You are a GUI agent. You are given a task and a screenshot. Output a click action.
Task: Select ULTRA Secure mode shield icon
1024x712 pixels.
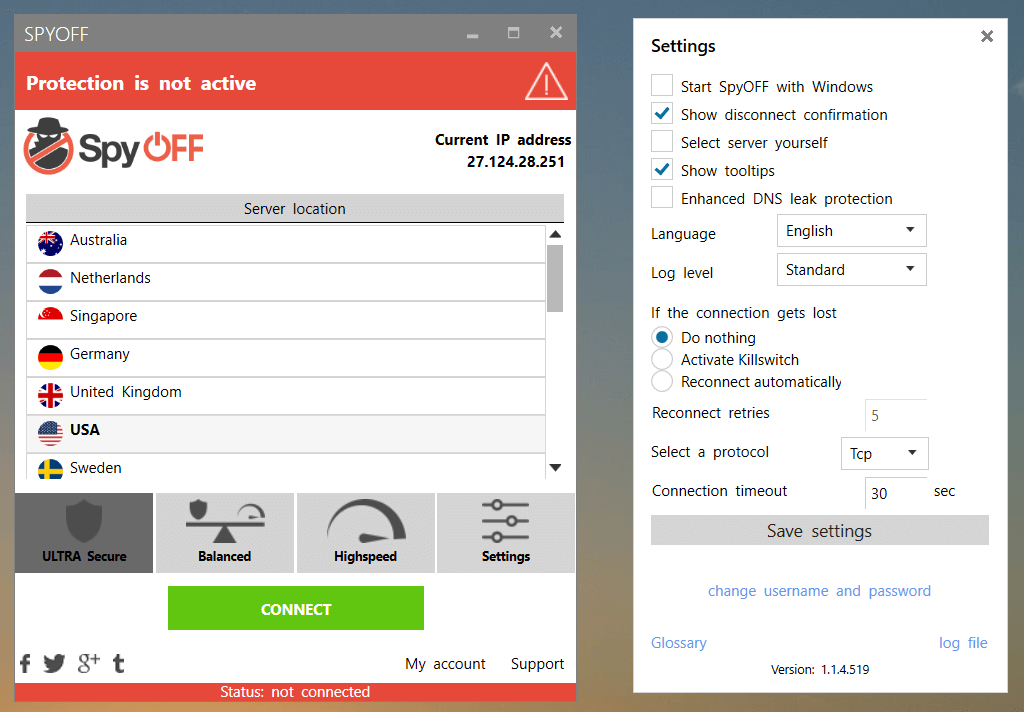84,533
